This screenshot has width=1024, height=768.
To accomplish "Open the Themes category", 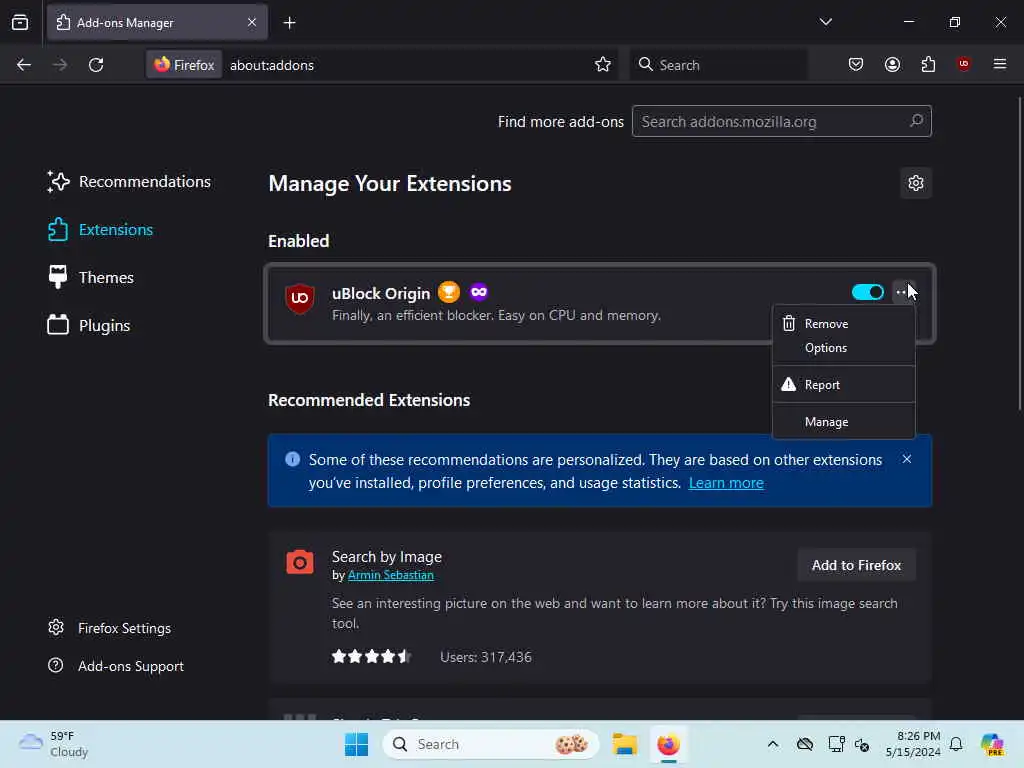I will [x=91, y=278].
